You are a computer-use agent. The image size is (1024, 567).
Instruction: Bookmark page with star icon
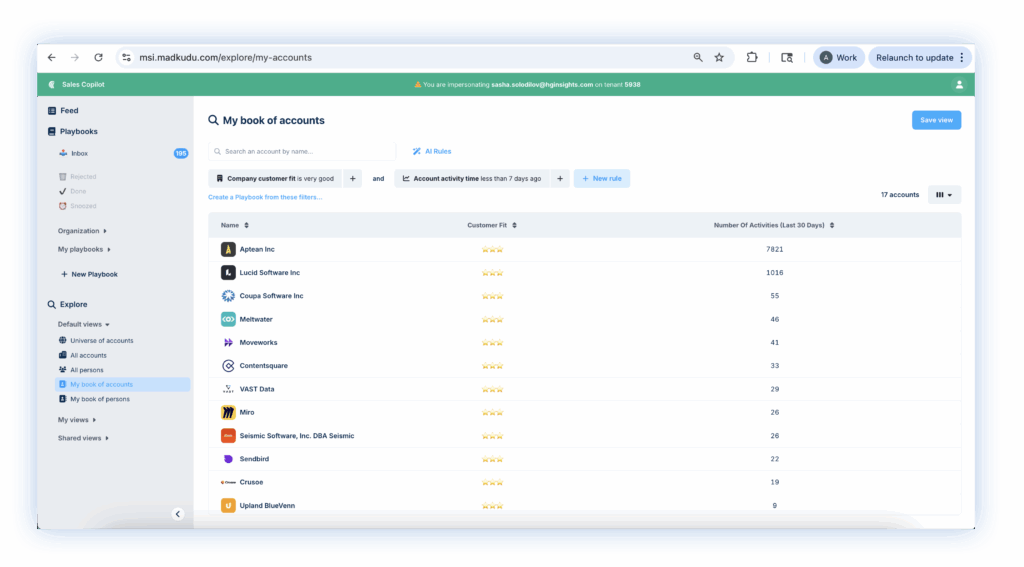pyautogui.click(x=719, y=58)
